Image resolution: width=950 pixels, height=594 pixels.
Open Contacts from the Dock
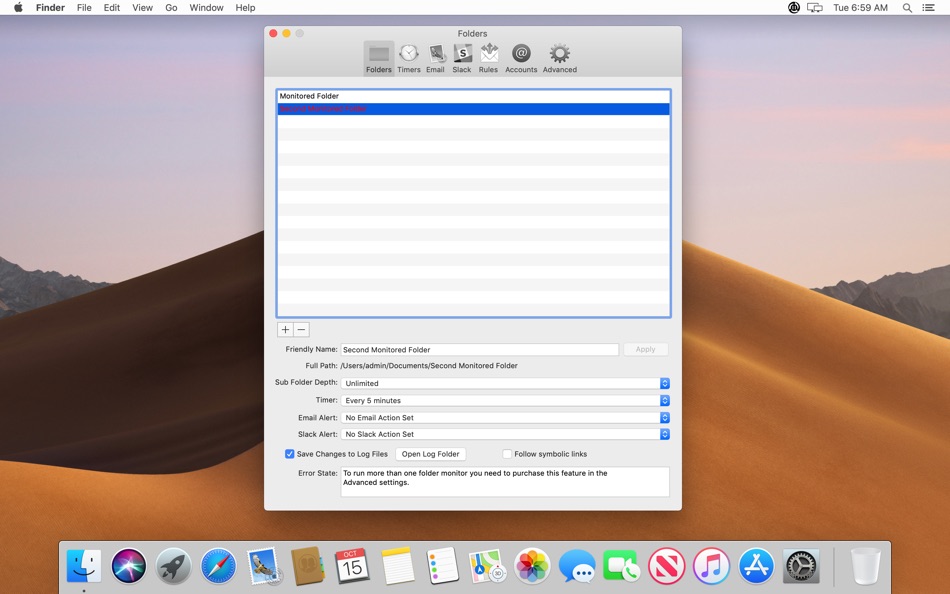308,566
